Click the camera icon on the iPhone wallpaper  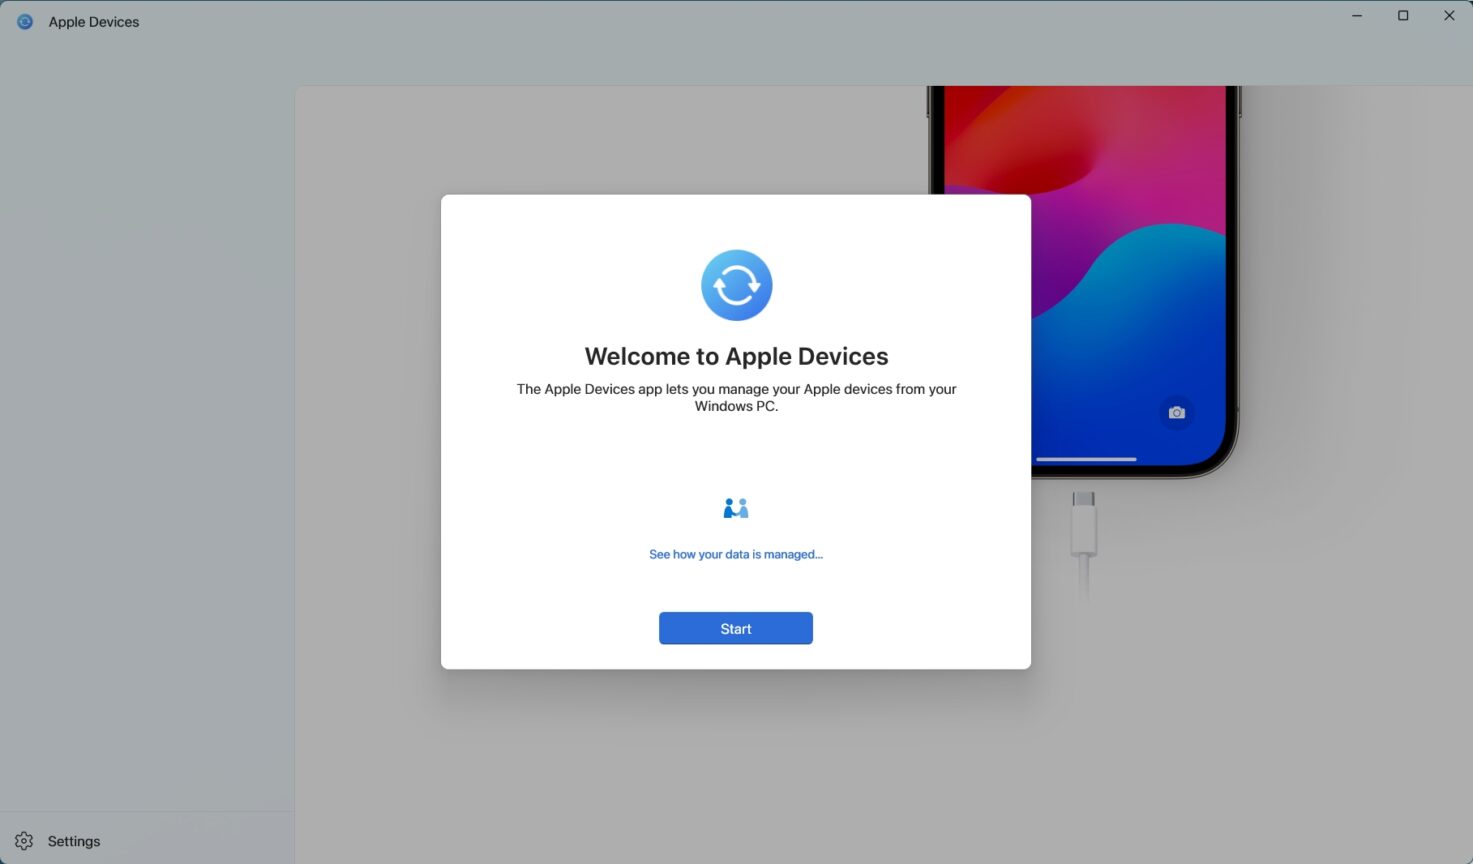coord(1176,412)
